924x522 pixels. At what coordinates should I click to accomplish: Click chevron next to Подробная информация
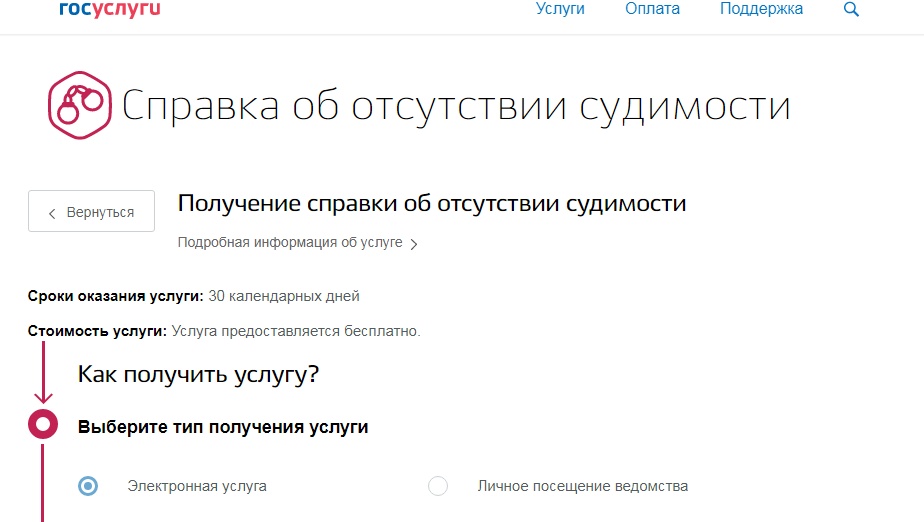coord(414,244)
